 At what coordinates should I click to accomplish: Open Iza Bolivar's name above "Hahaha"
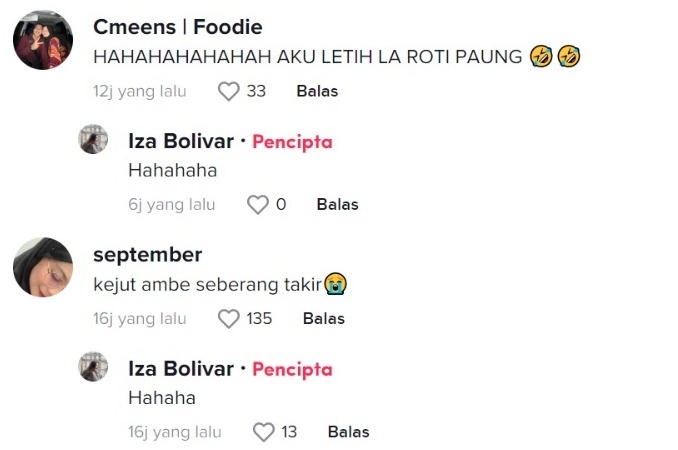(x=180, y=368)
